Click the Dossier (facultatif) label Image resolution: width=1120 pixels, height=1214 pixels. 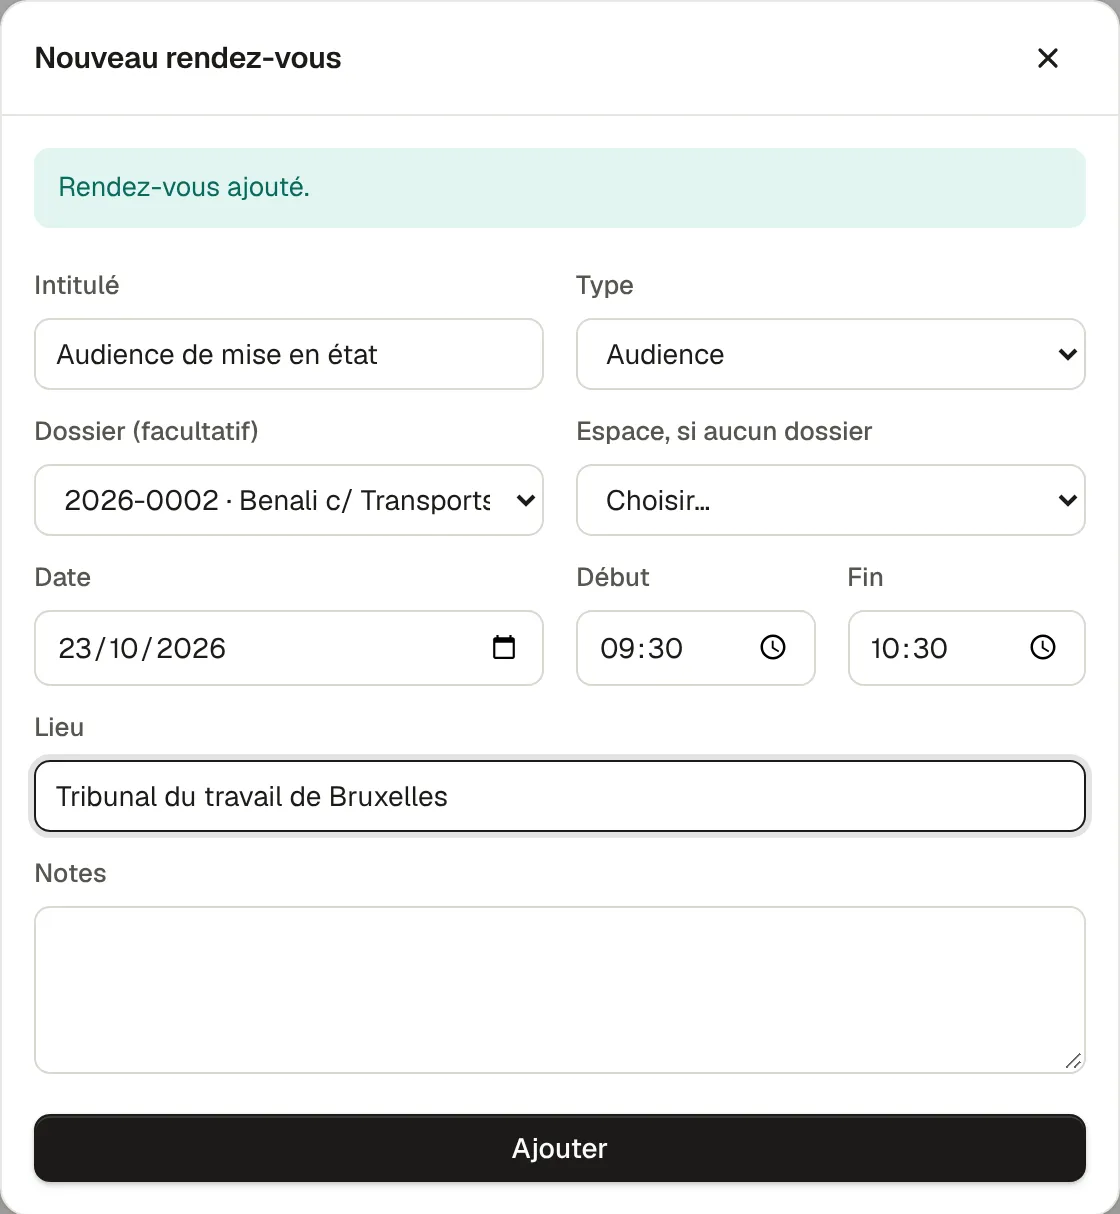(147, 431)
